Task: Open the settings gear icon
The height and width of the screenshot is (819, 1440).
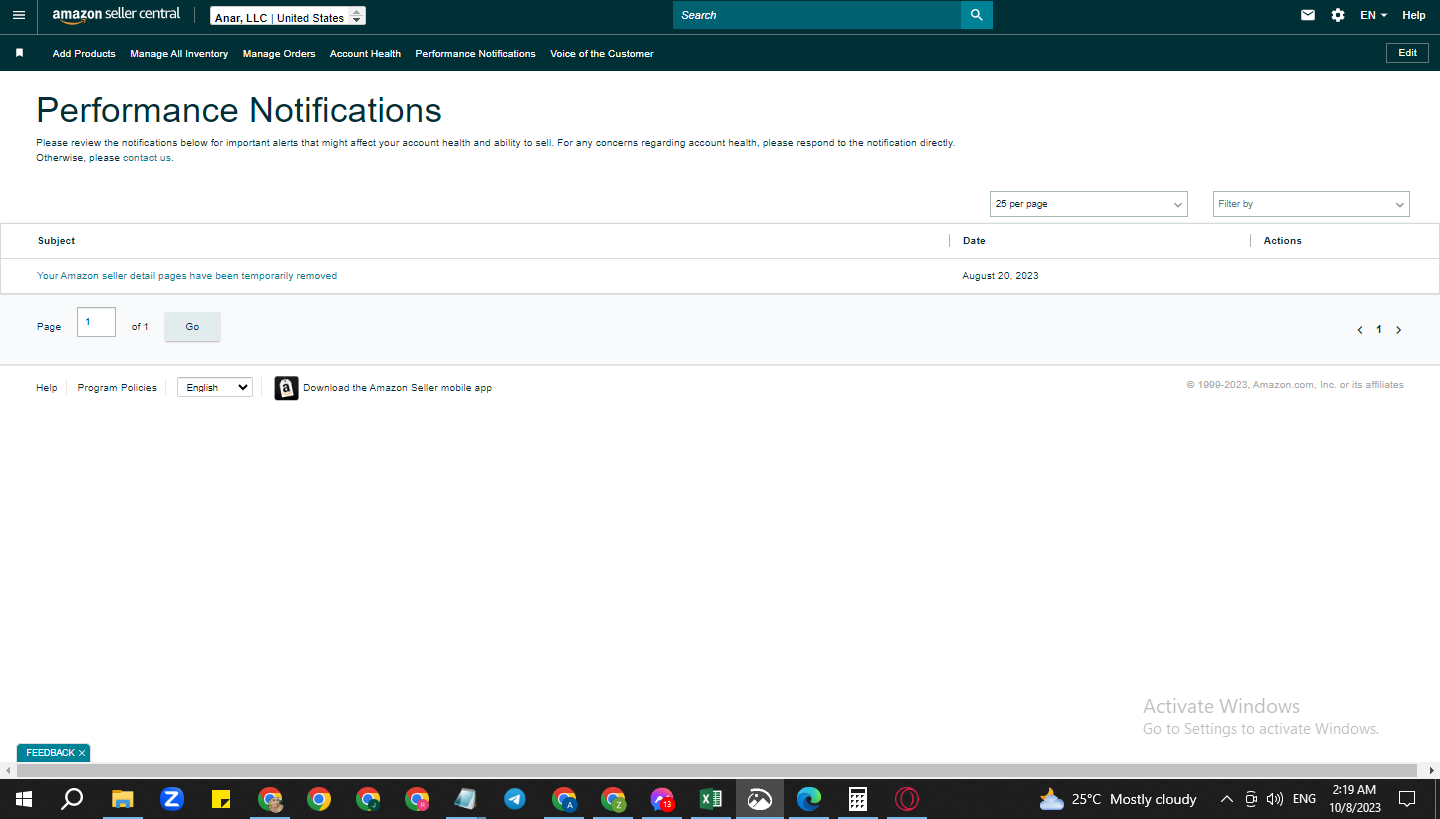Action: pos(1338,15)
